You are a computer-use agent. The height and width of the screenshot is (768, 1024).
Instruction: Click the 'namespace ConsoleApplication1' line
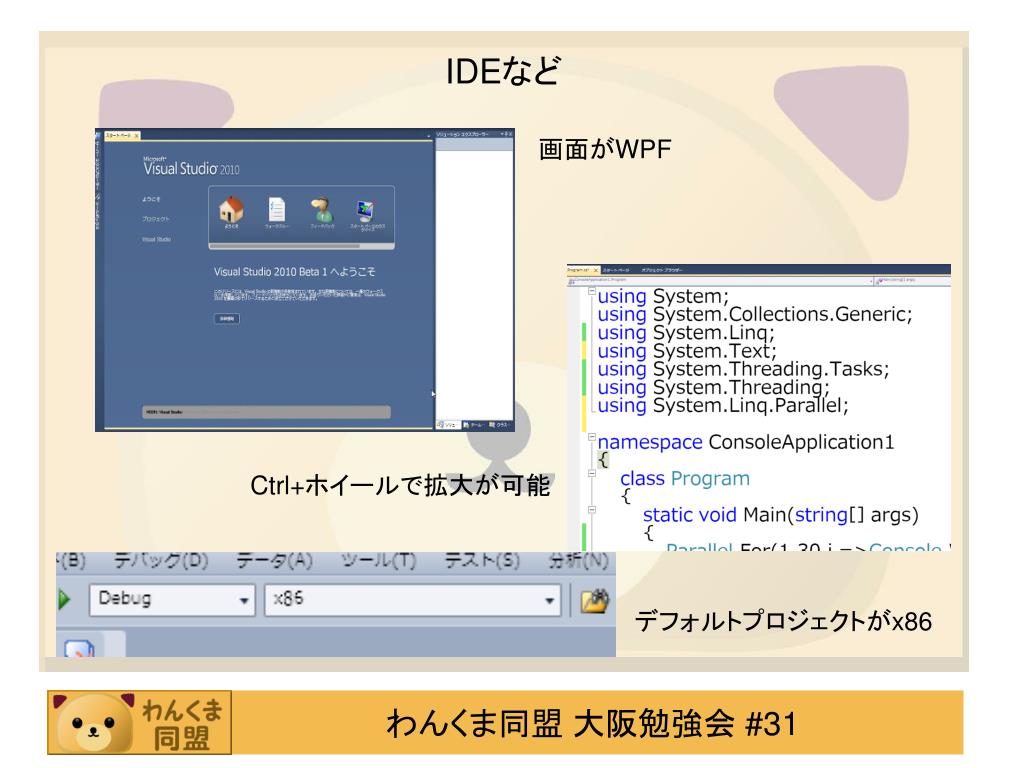[746, 442]
